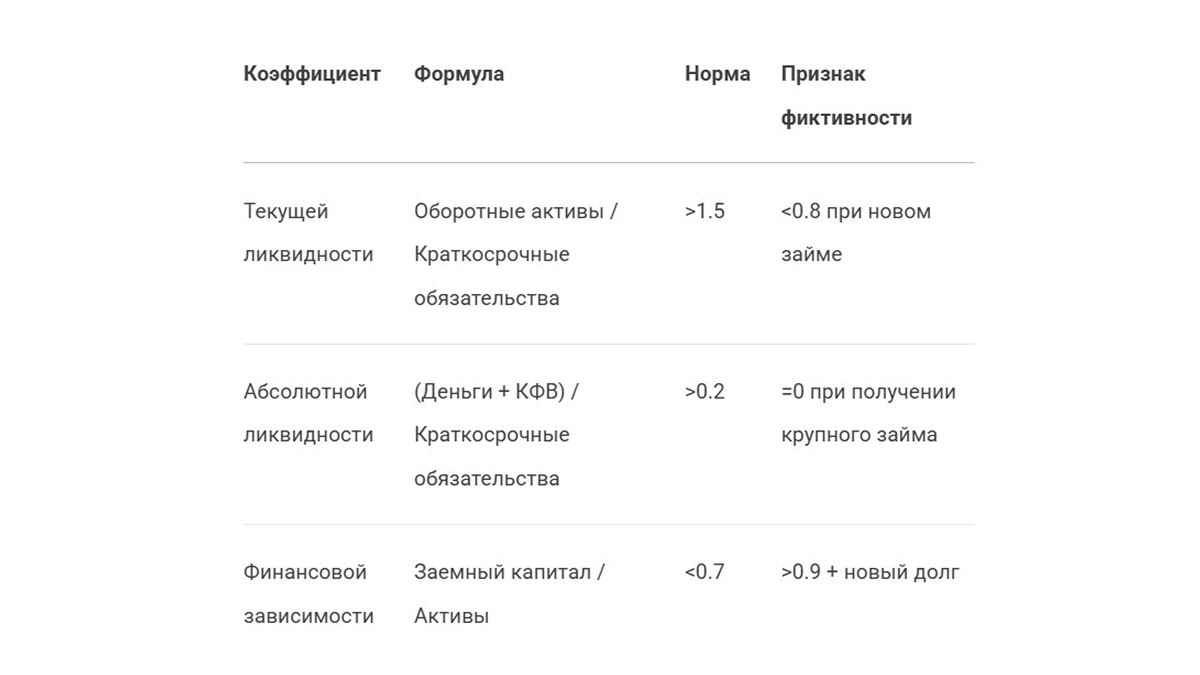Click the Формула column header
The image size is (1200, 675).
click(x=459, y=74)
